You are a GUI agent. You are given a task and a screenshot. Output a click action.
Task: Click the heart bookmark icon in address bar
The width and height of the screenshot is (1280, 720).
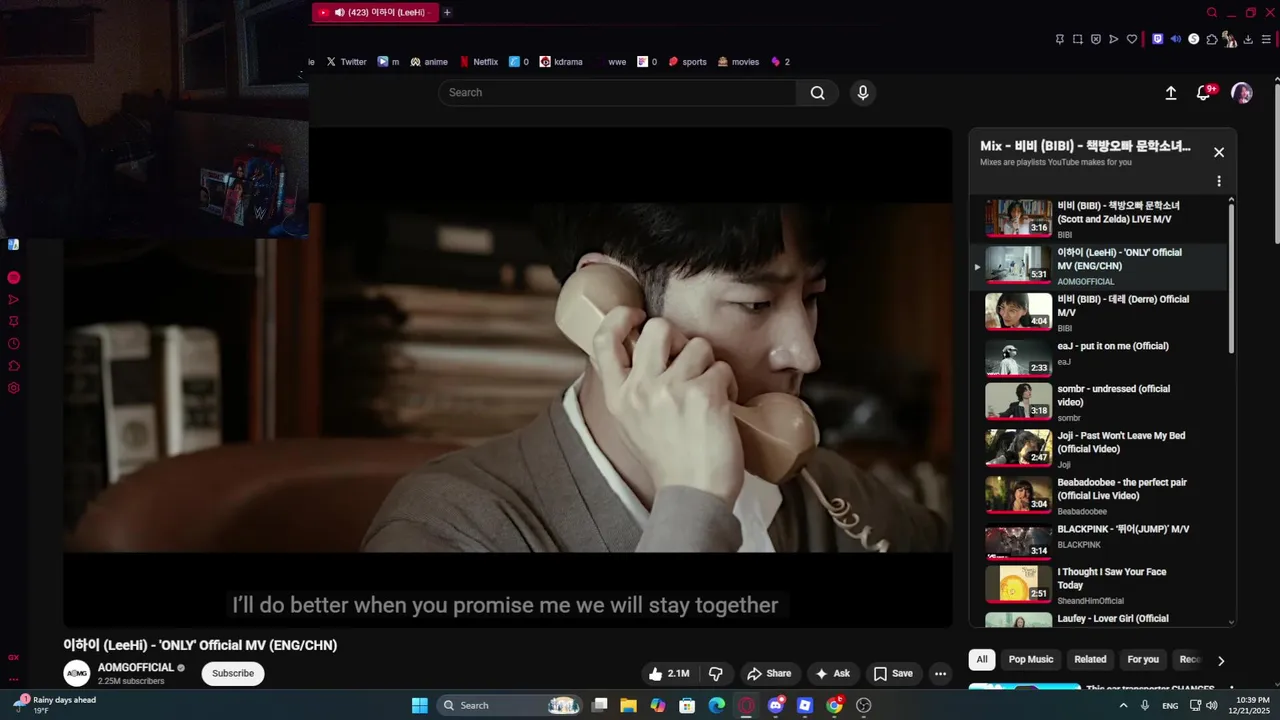tap(1132, 39)
